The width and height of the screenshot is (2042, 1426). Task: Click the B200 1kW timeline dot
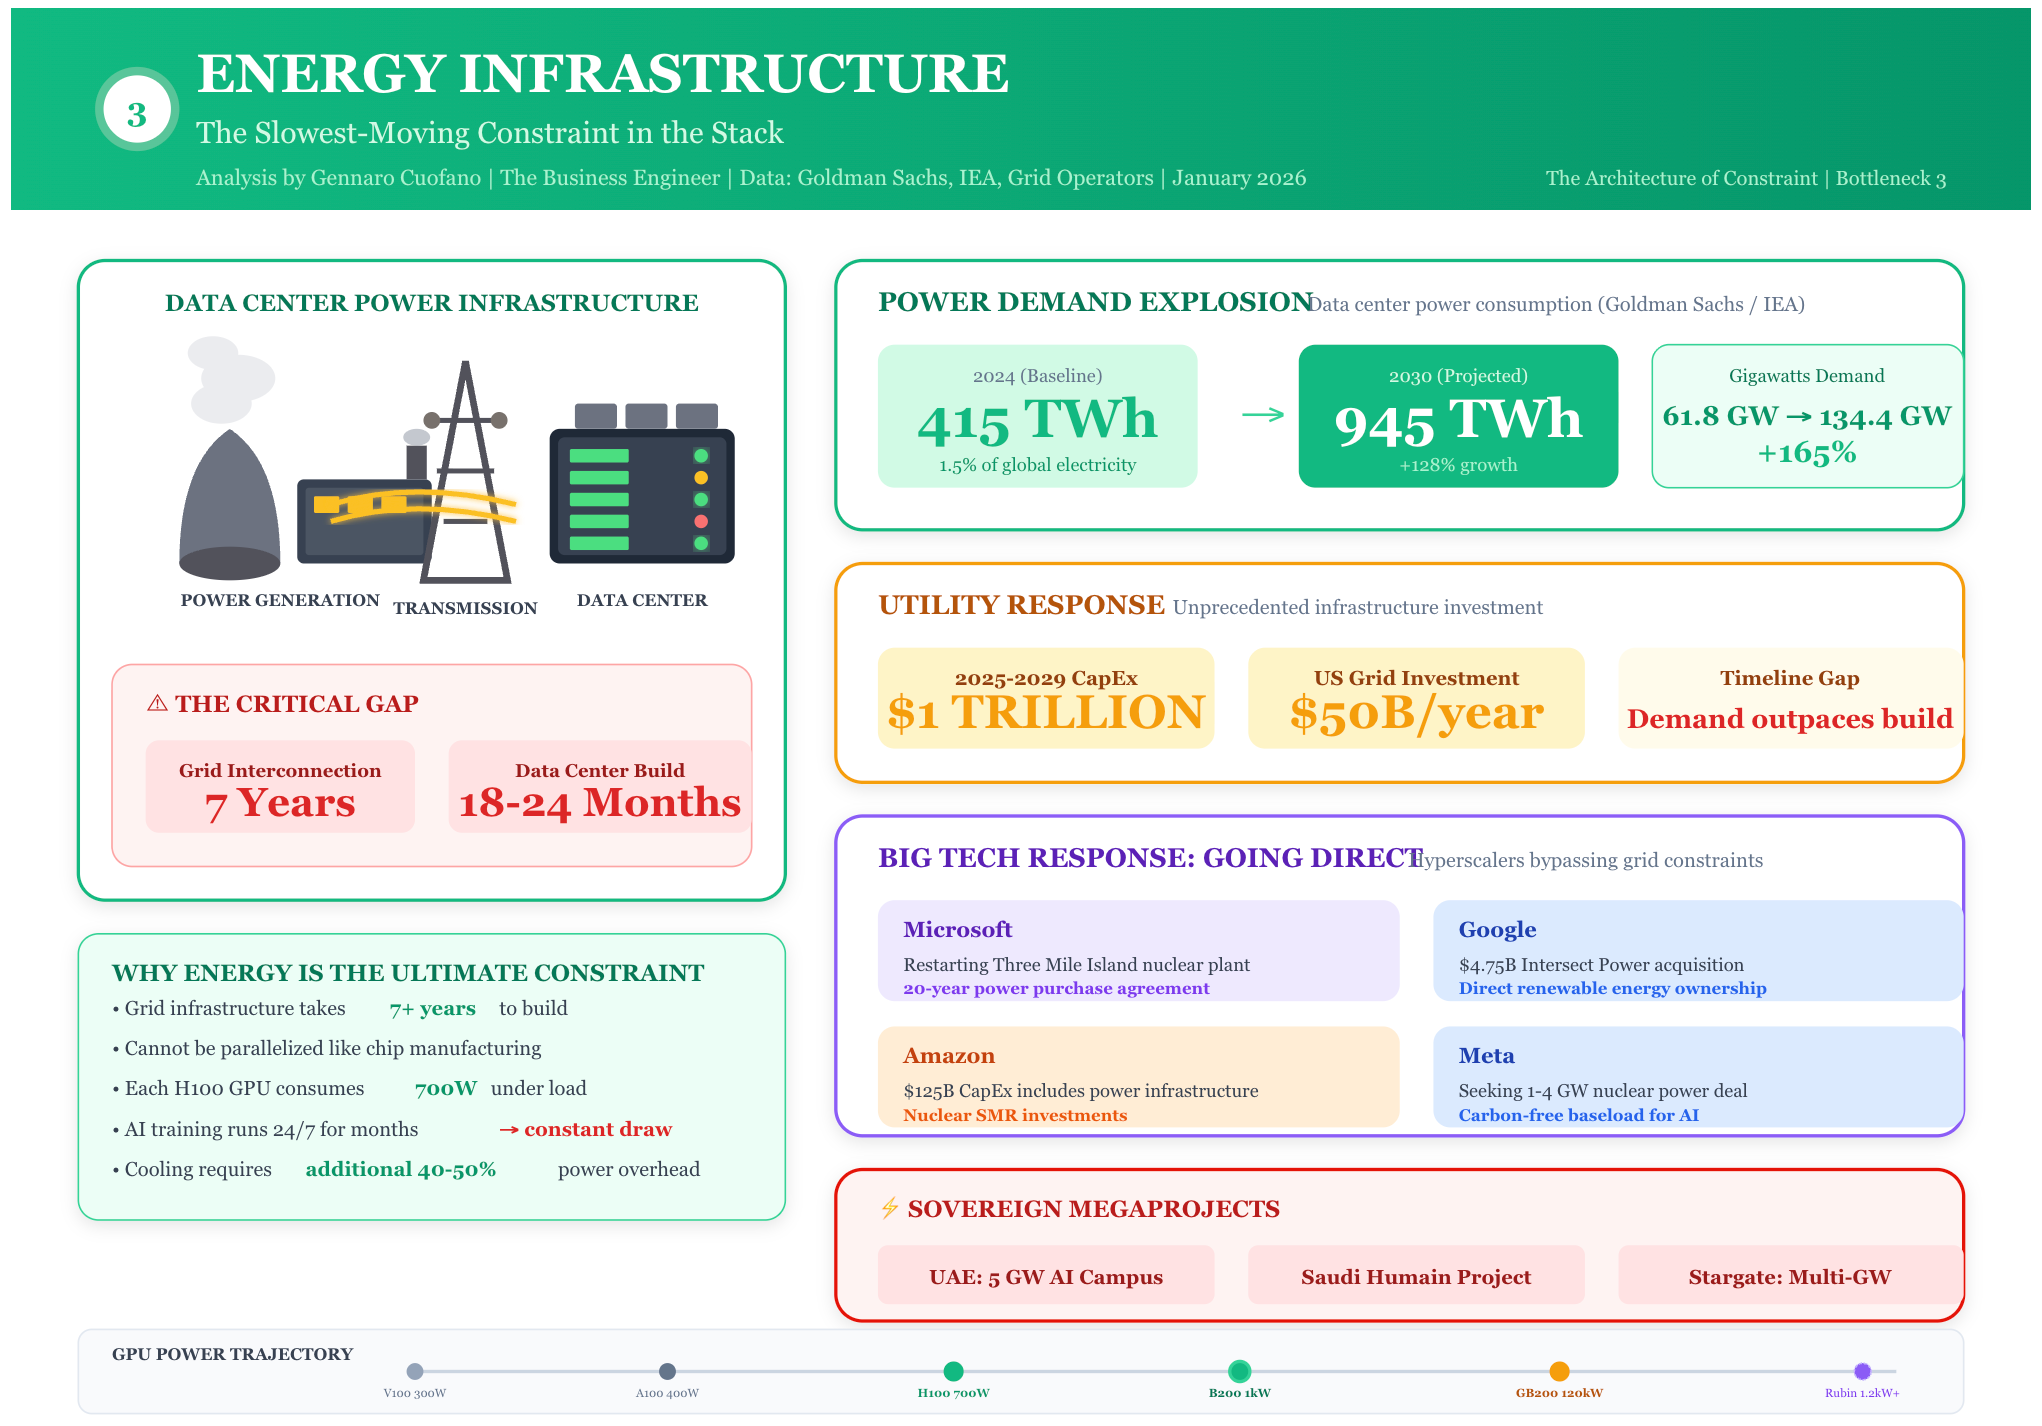[x=1239, y=1371]
